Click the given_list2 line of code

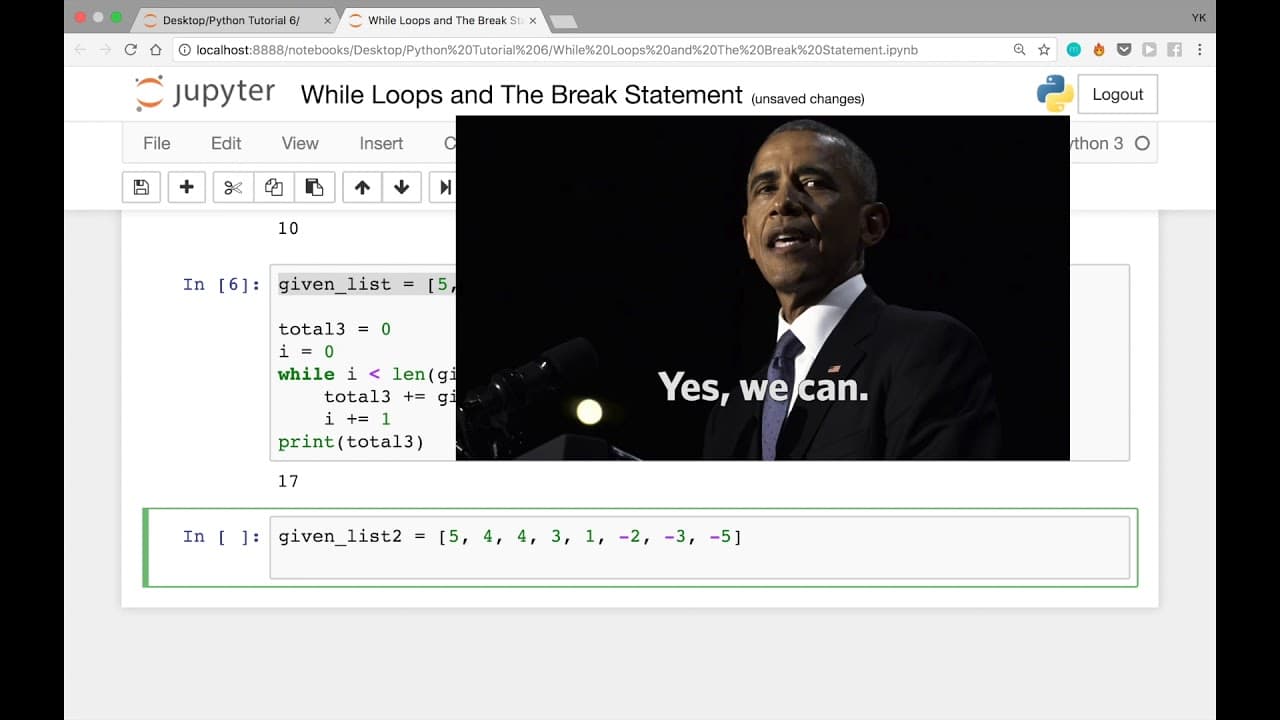(510, 537)
